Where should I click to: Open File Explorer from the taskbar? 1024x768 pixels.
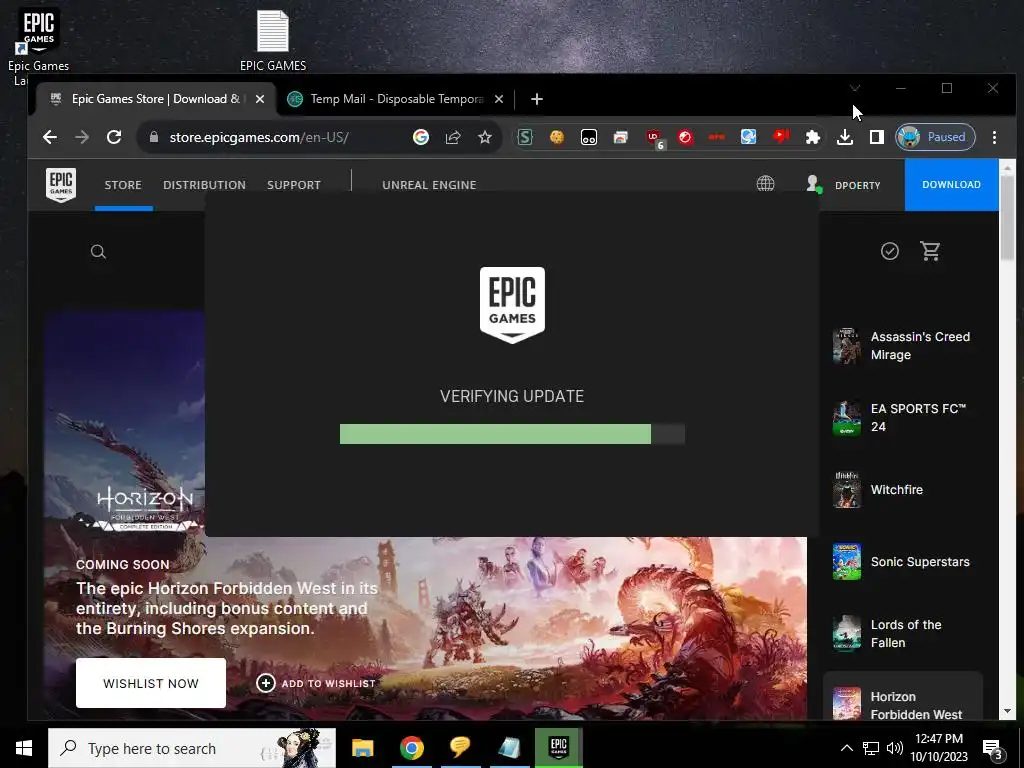[x=362, y=748]
